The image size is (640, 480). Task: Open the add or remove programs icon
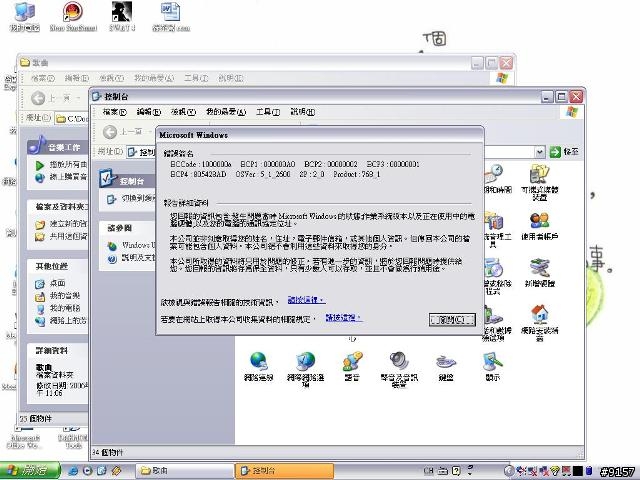click(x=497, y=276)
